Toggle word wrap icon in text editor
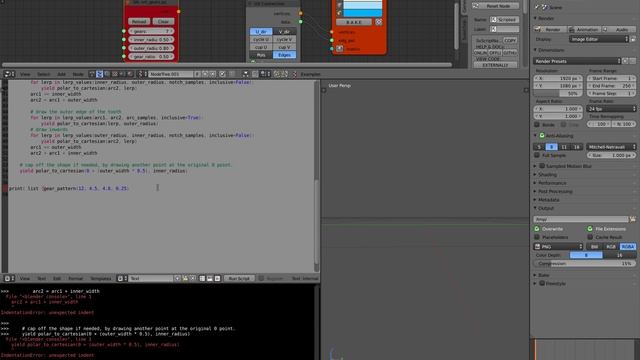Image resolution: width=640 pixels, height=360 pixels. tap(210, 278)
